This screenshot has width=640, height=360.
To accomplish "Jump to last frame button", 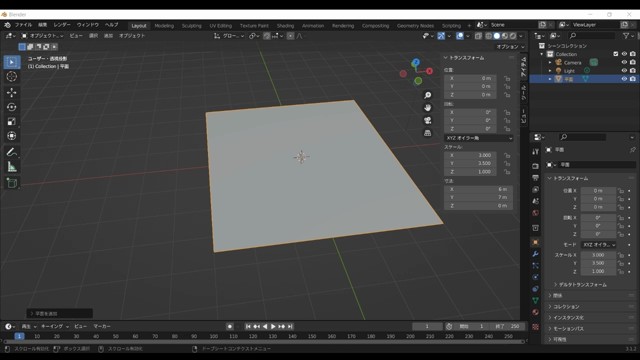I will 290,327.
